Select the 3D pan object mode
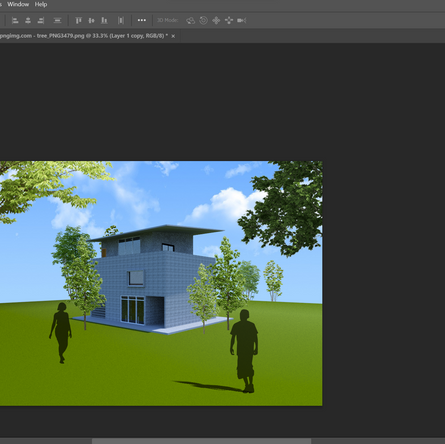 pyautogui.click(x=216, y=21)
